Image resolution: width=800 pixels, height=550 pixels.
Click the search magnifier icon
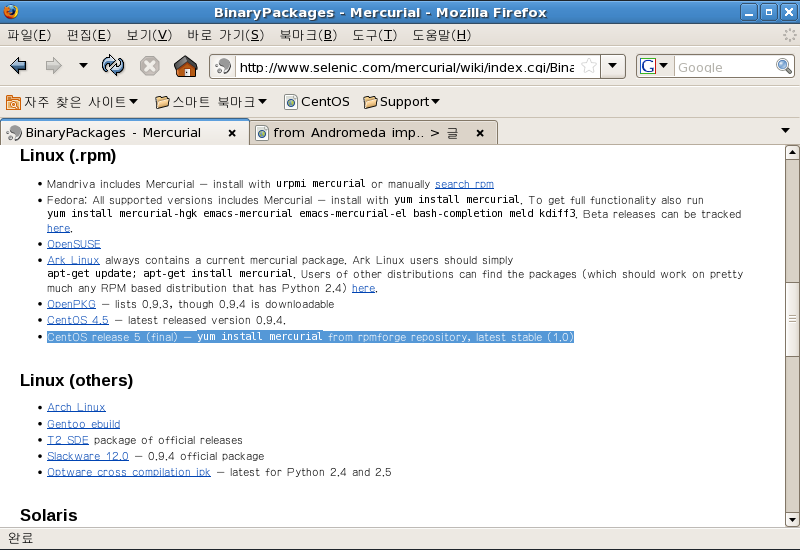(784, 66)
